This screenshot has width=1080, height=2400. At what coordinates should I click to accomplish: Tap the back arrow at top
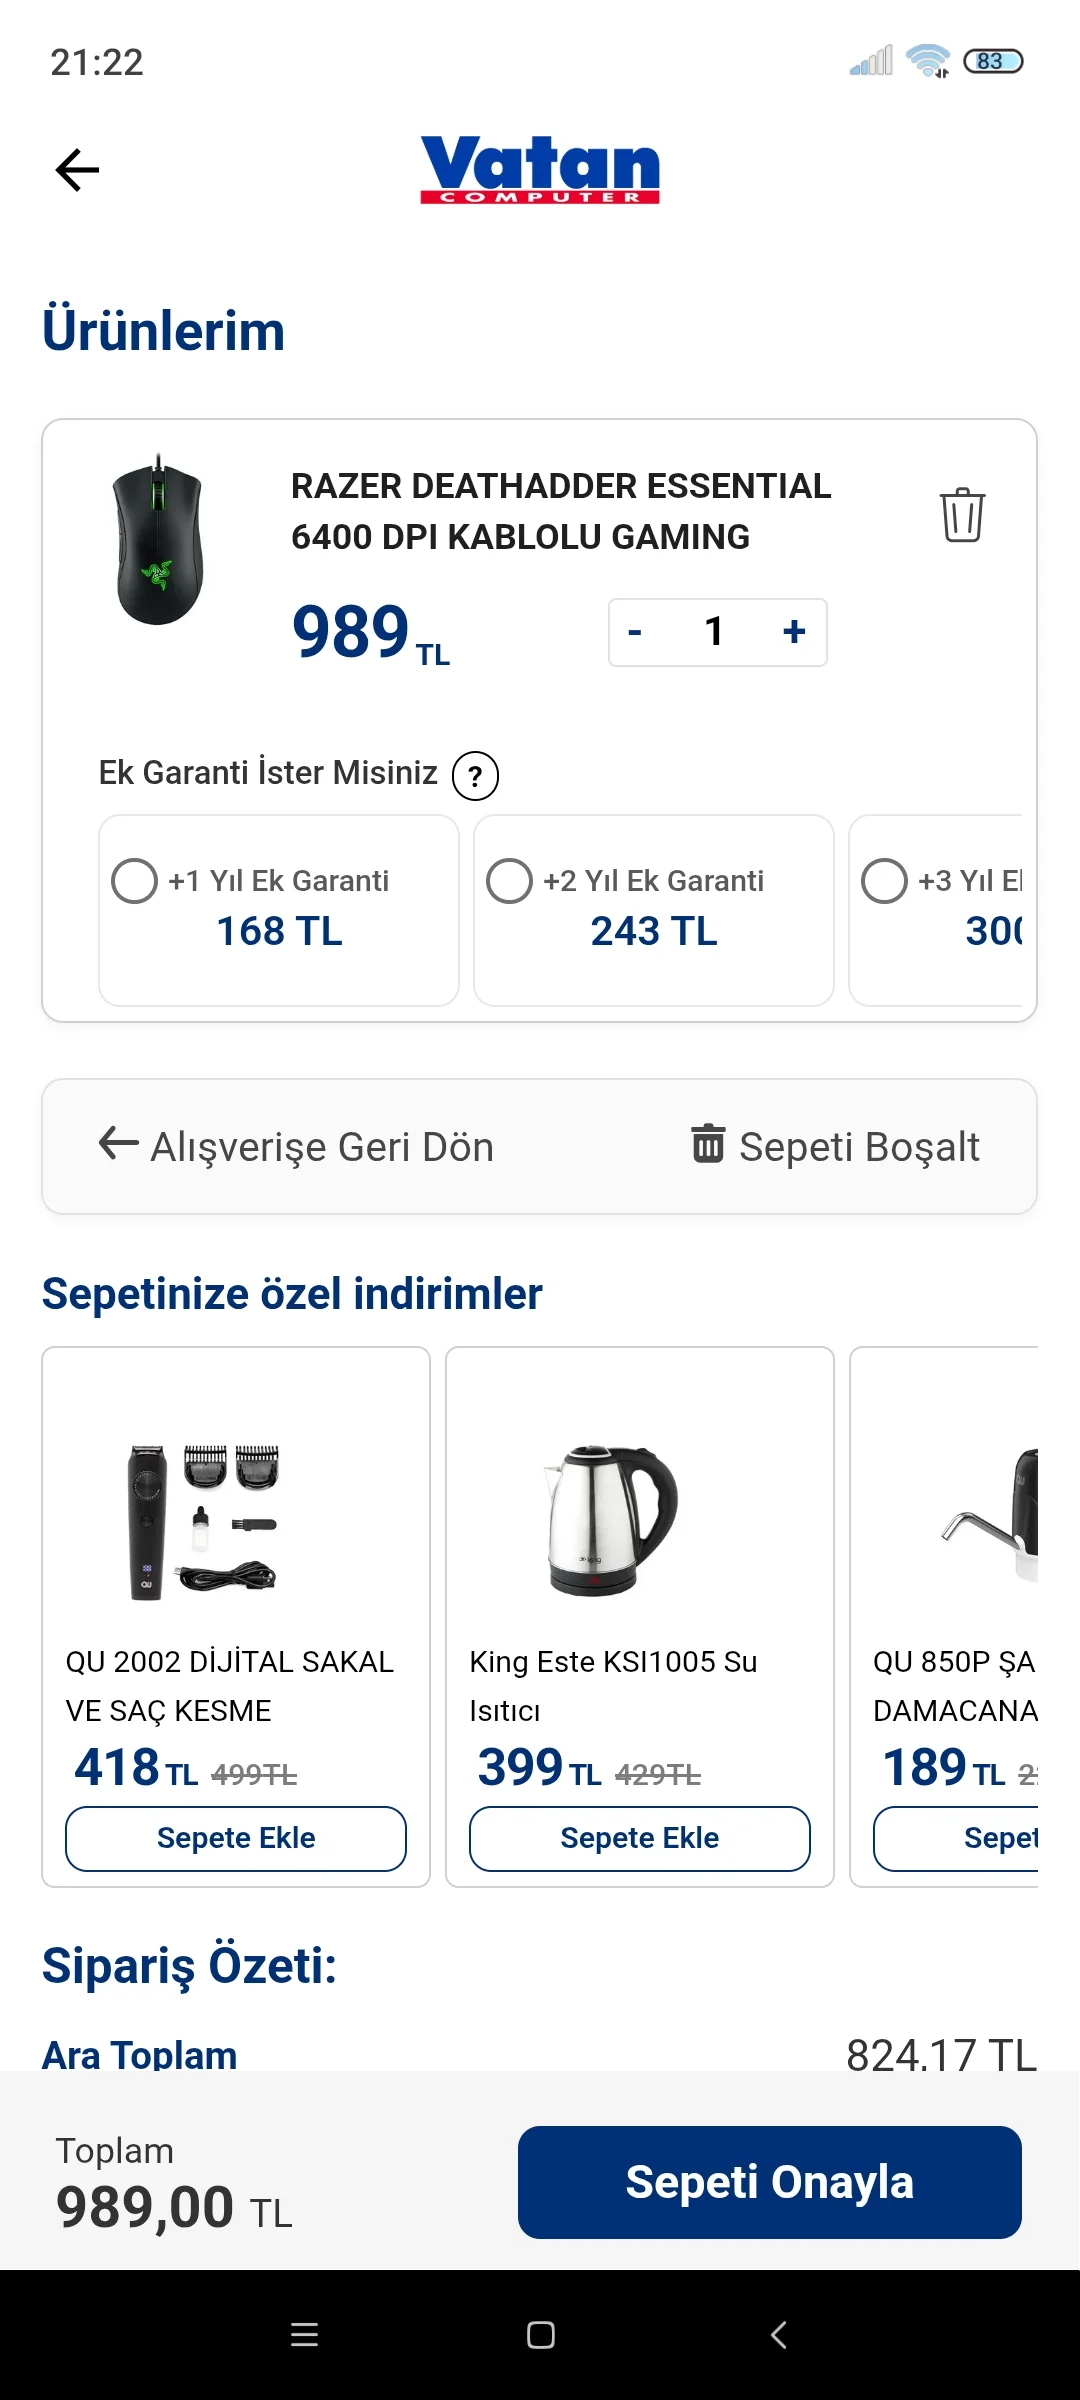(77, 170)
